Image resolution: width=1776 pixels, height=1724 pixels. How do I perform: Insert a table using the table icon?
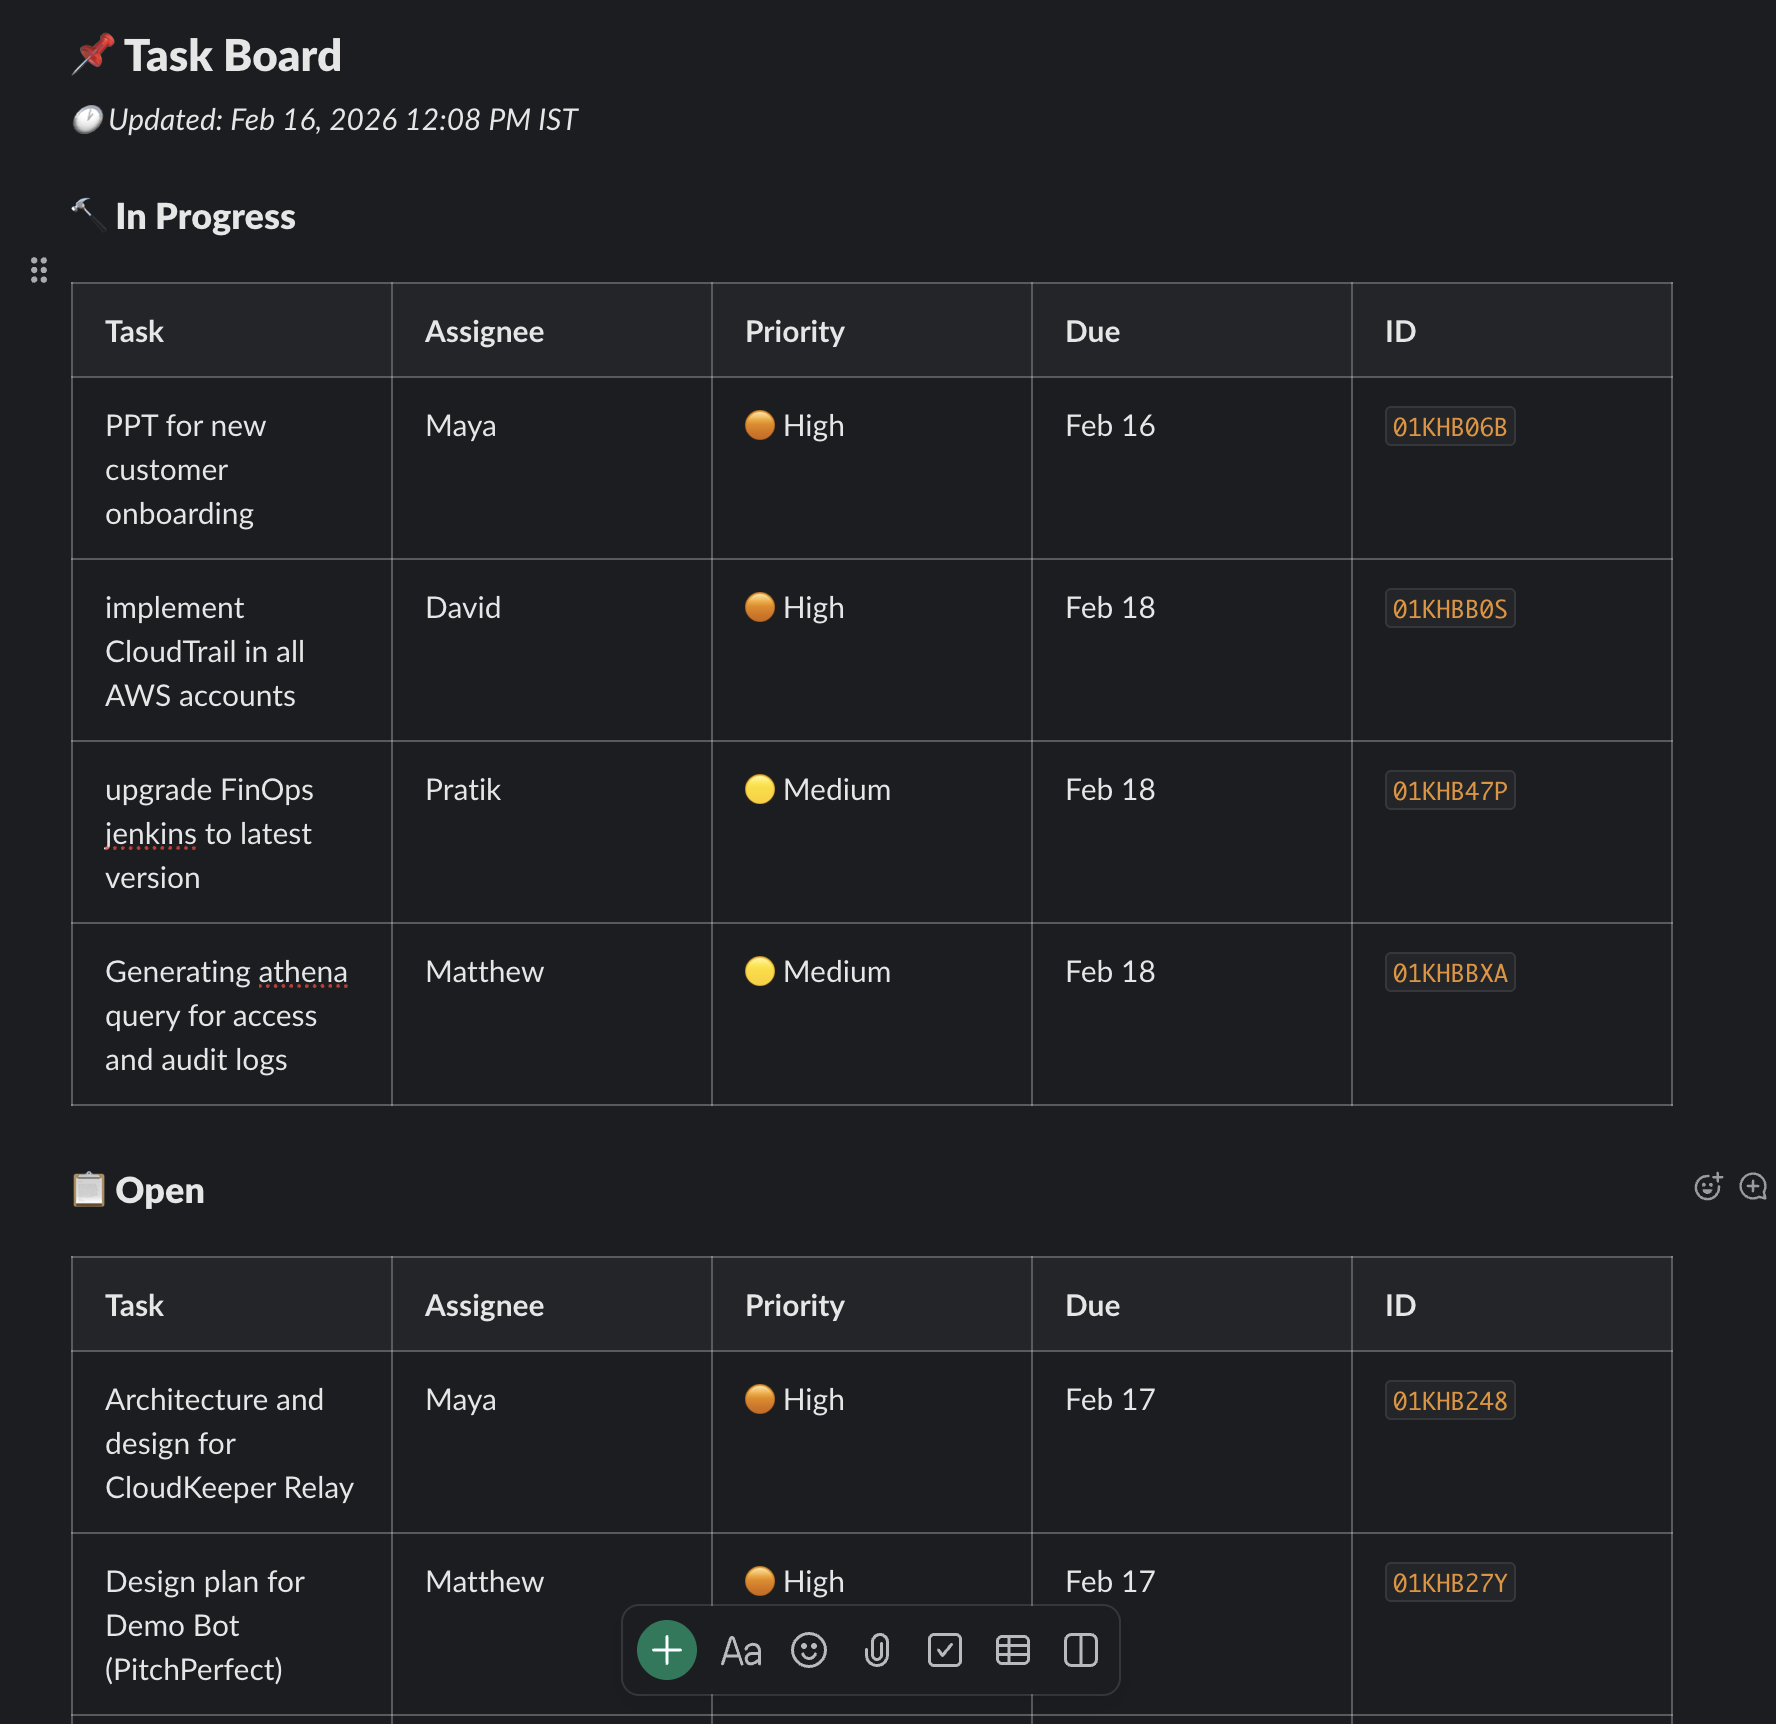pyautogui.click(x=1012, y=1650)
